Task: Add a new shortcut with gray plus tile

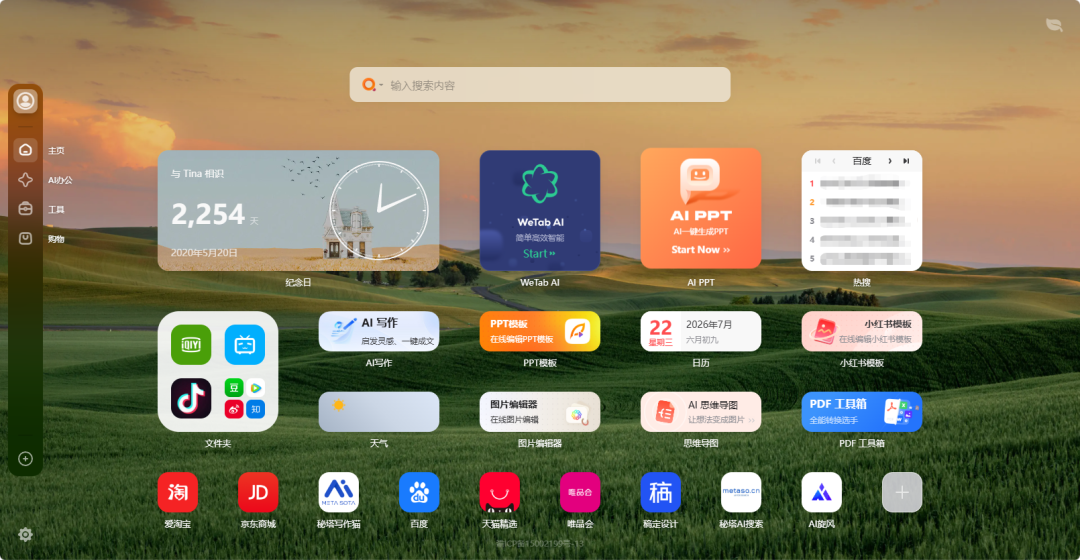Action: click(x=902, y=492)
